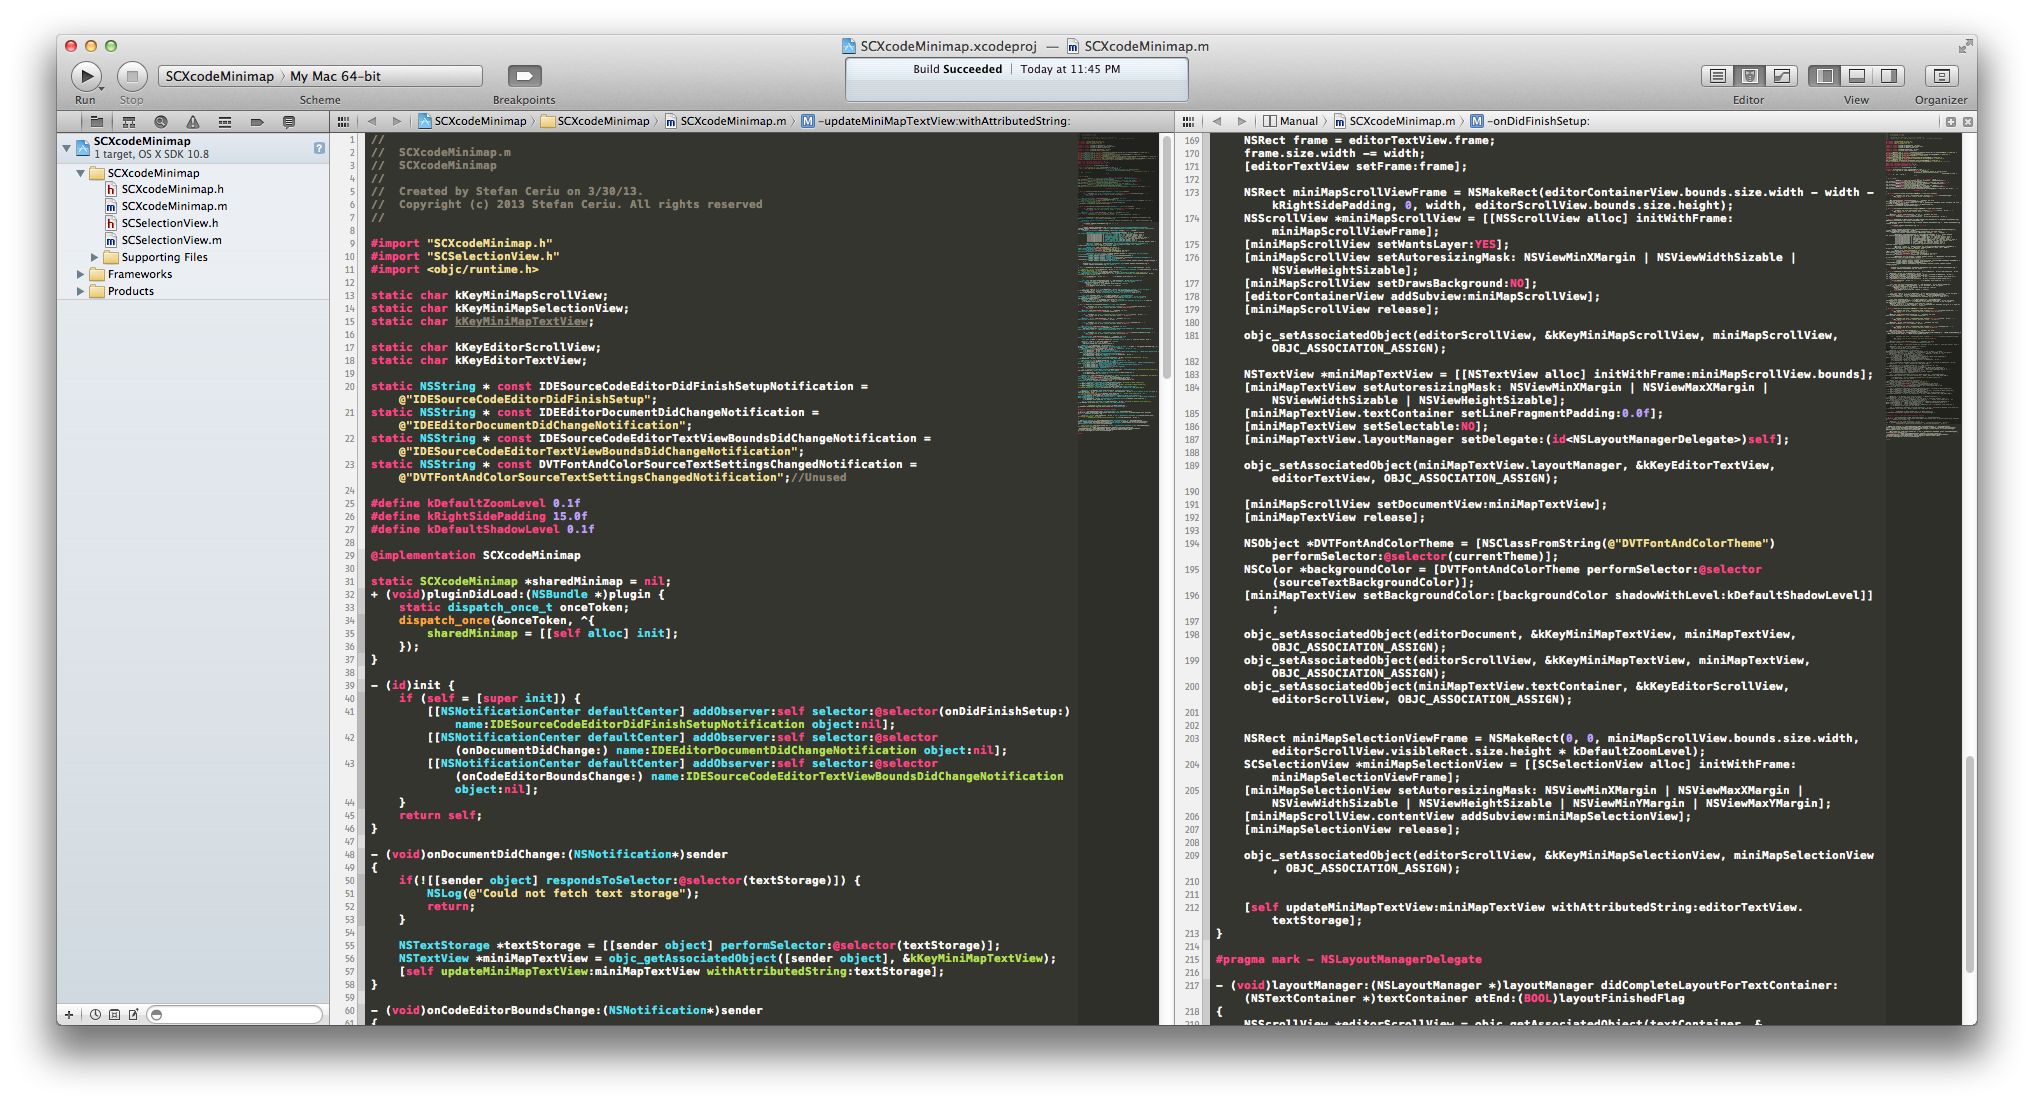2034x1104 pixels.
Task: Toggle the Utilities pane visibility
Action: pyautogui.click(x=1889, y=76)
